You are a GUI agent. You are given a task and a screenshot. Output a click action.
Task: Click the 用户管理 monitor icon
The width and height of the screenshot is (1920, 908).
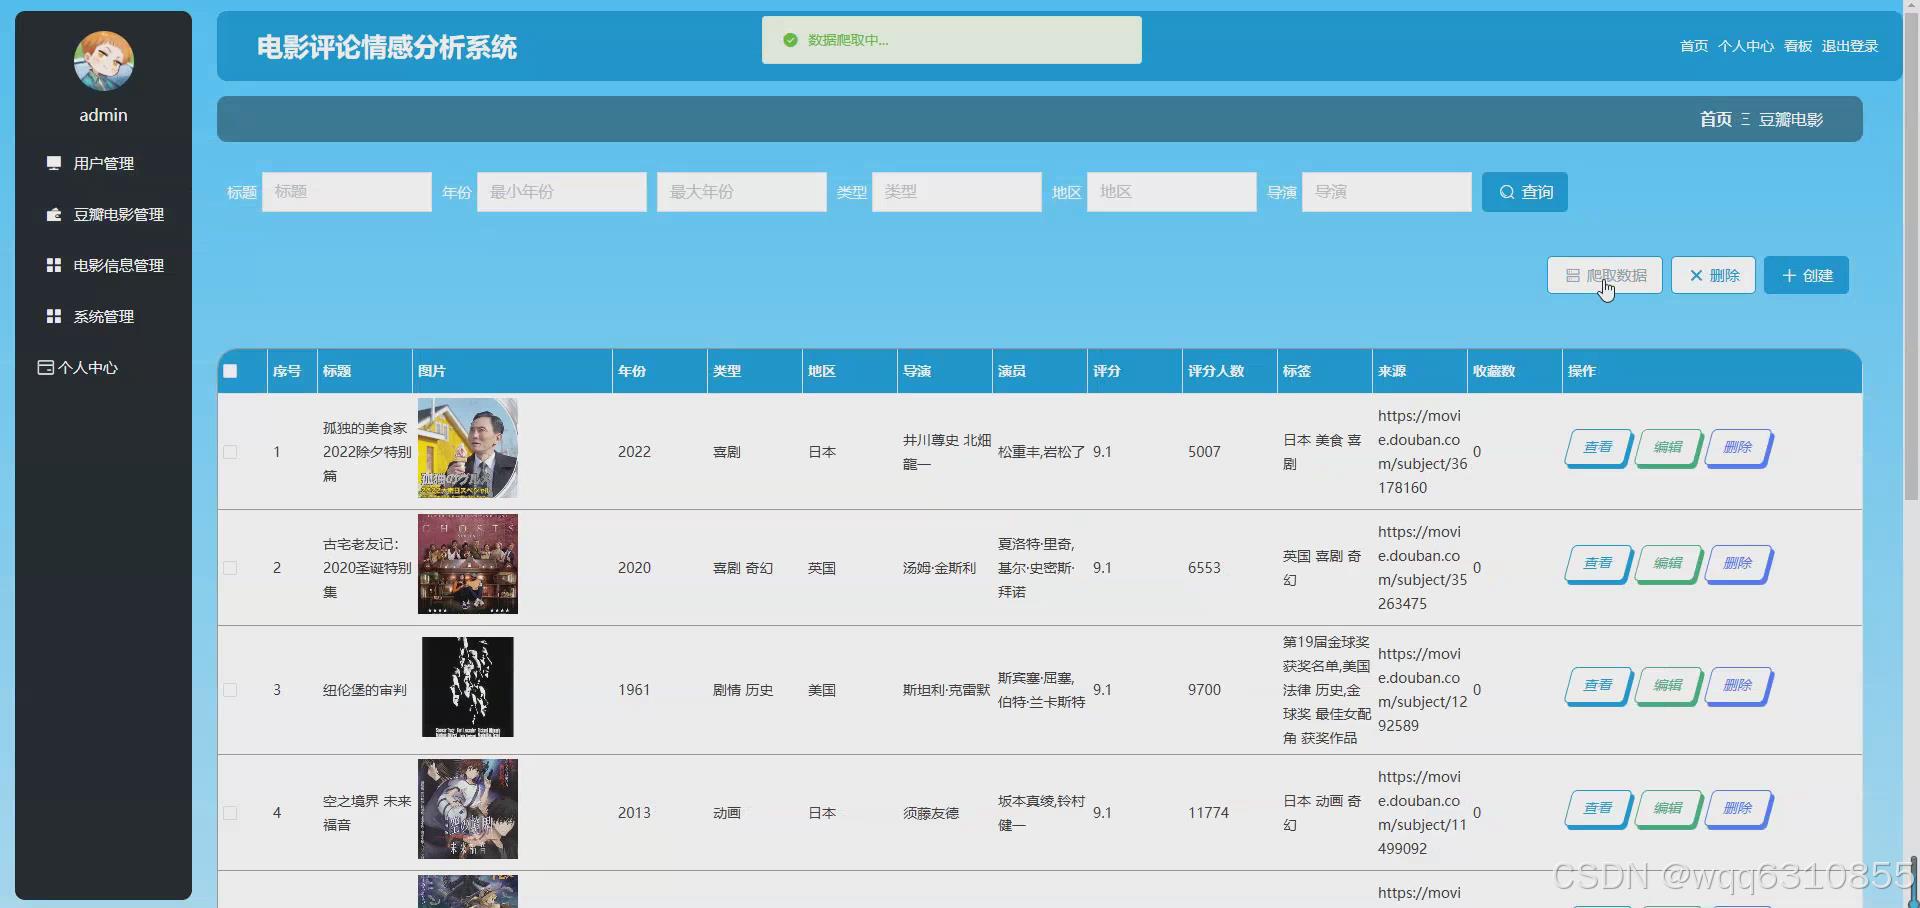tap(54, 163)
